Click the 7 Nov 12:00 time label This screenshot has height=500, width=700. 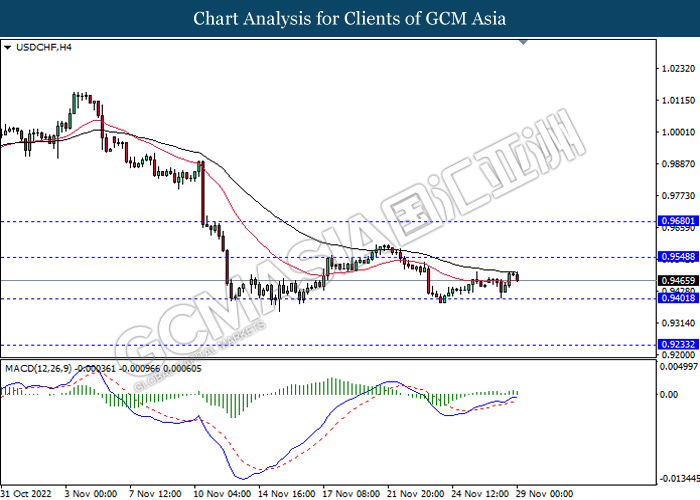[x=155, y=494]
